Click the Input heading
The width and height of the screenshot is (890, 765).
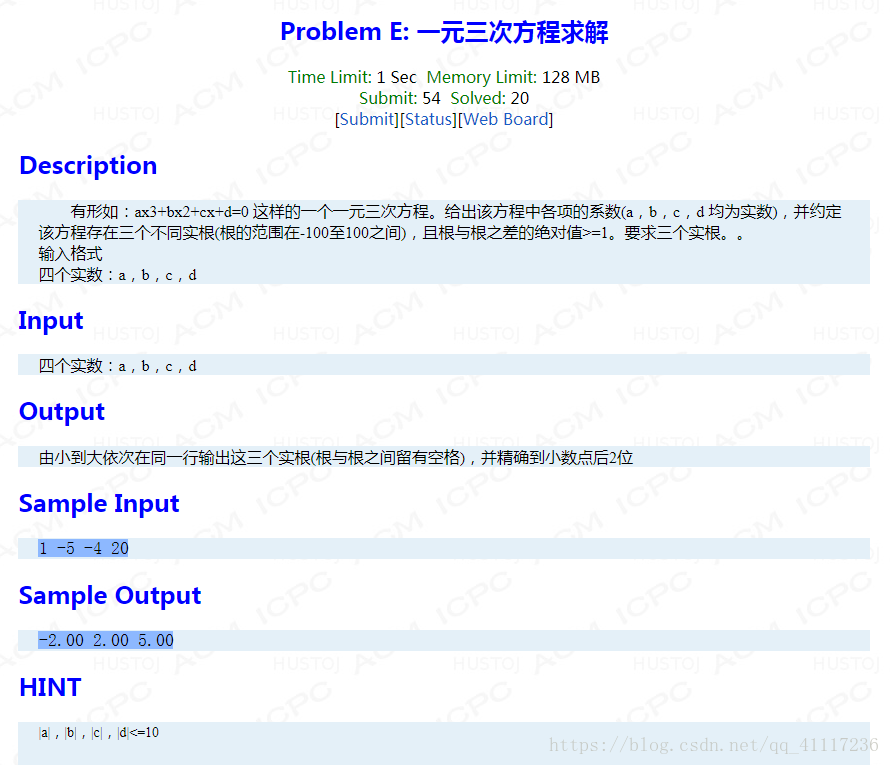[51, 321]
